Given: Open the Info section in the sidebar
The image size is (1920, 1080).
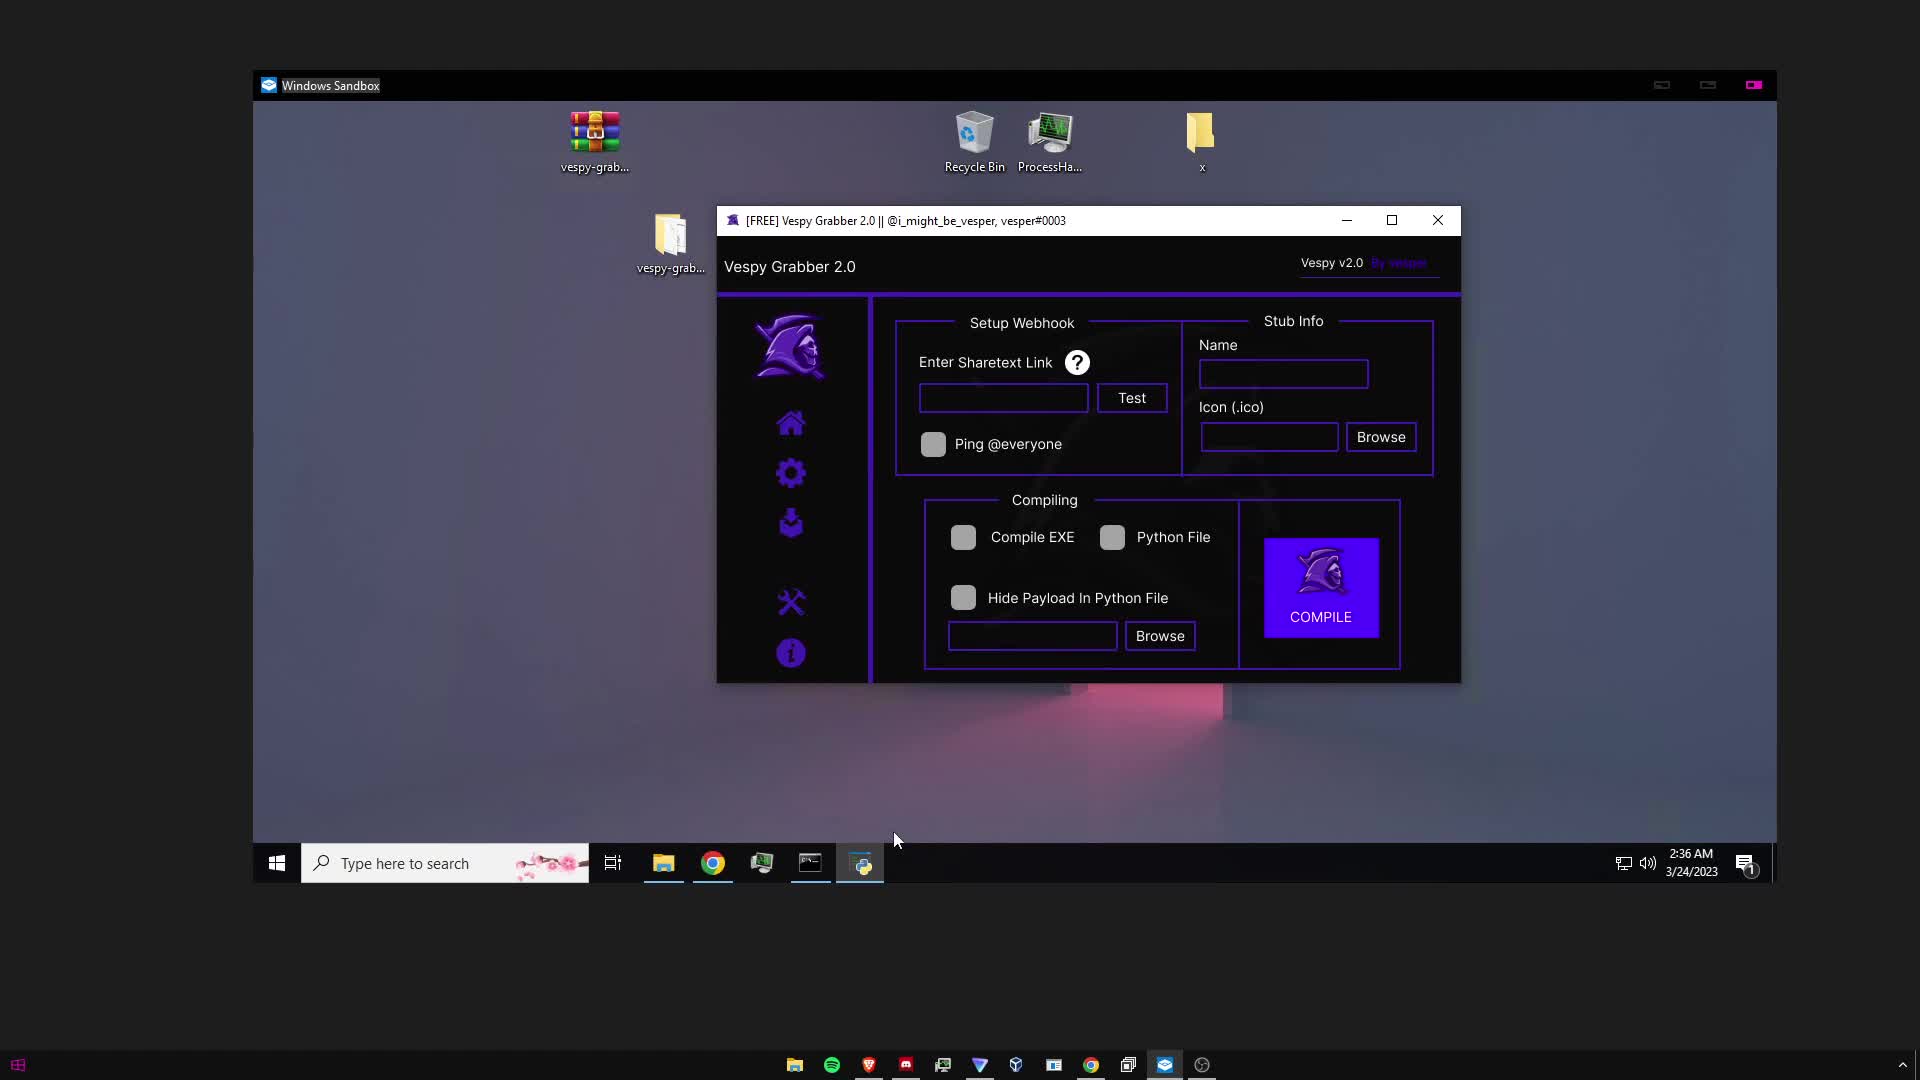Looking at the screenshot, I should 790,652.
